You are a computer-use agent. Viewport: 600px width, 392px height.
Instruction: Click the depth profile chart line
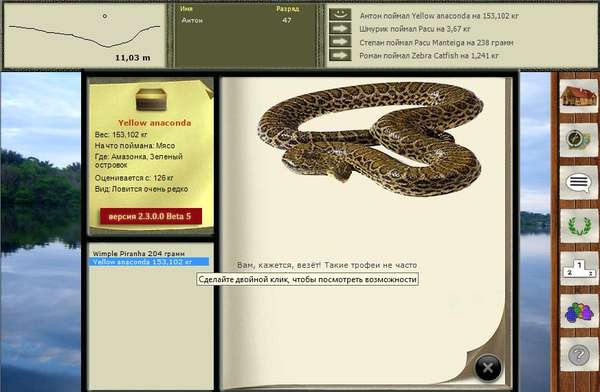point(84,36)
